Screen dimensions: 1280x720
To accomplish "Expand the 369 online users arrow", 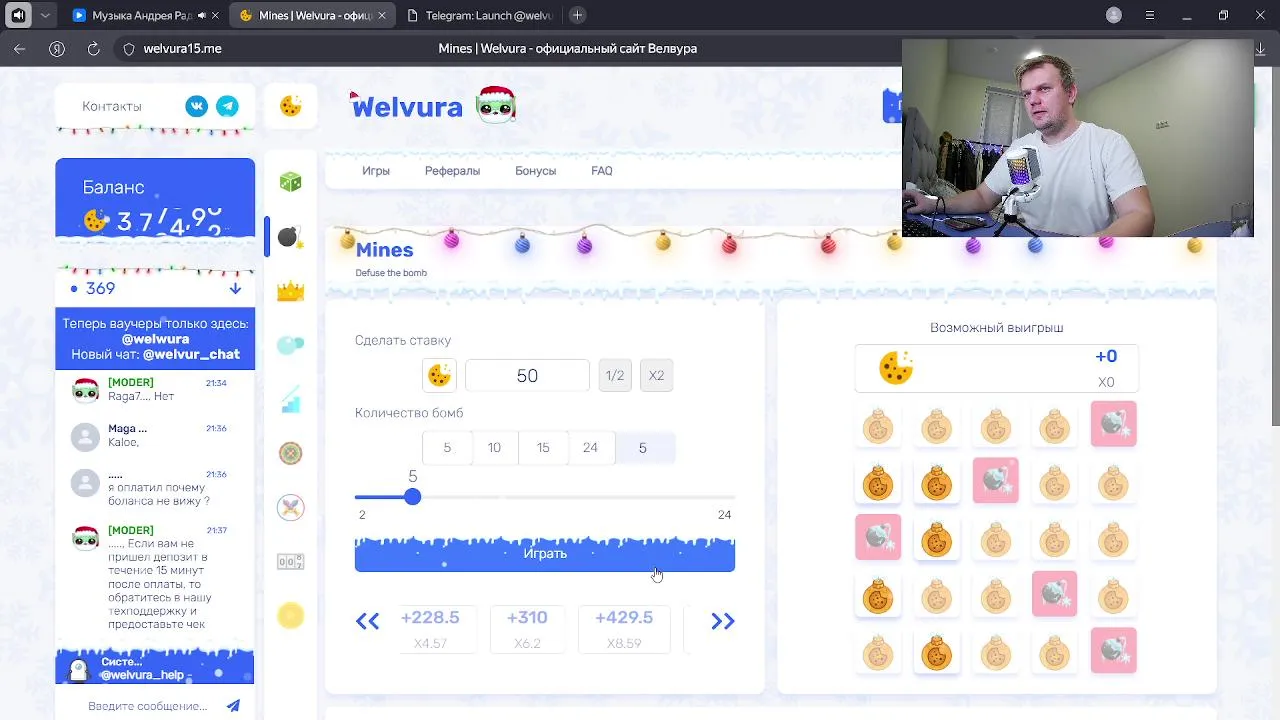I will [235, 288].
